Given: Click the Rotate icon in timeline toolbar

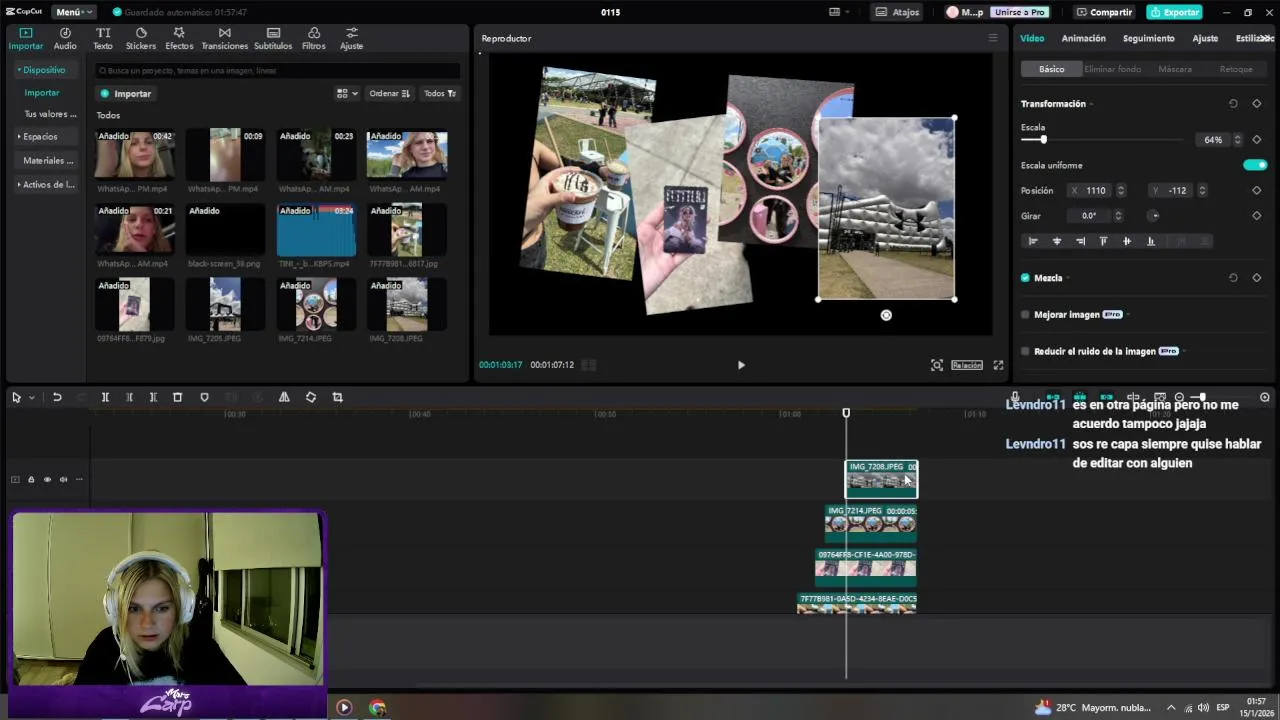Looking at the screenshot, I should [311, 397].
